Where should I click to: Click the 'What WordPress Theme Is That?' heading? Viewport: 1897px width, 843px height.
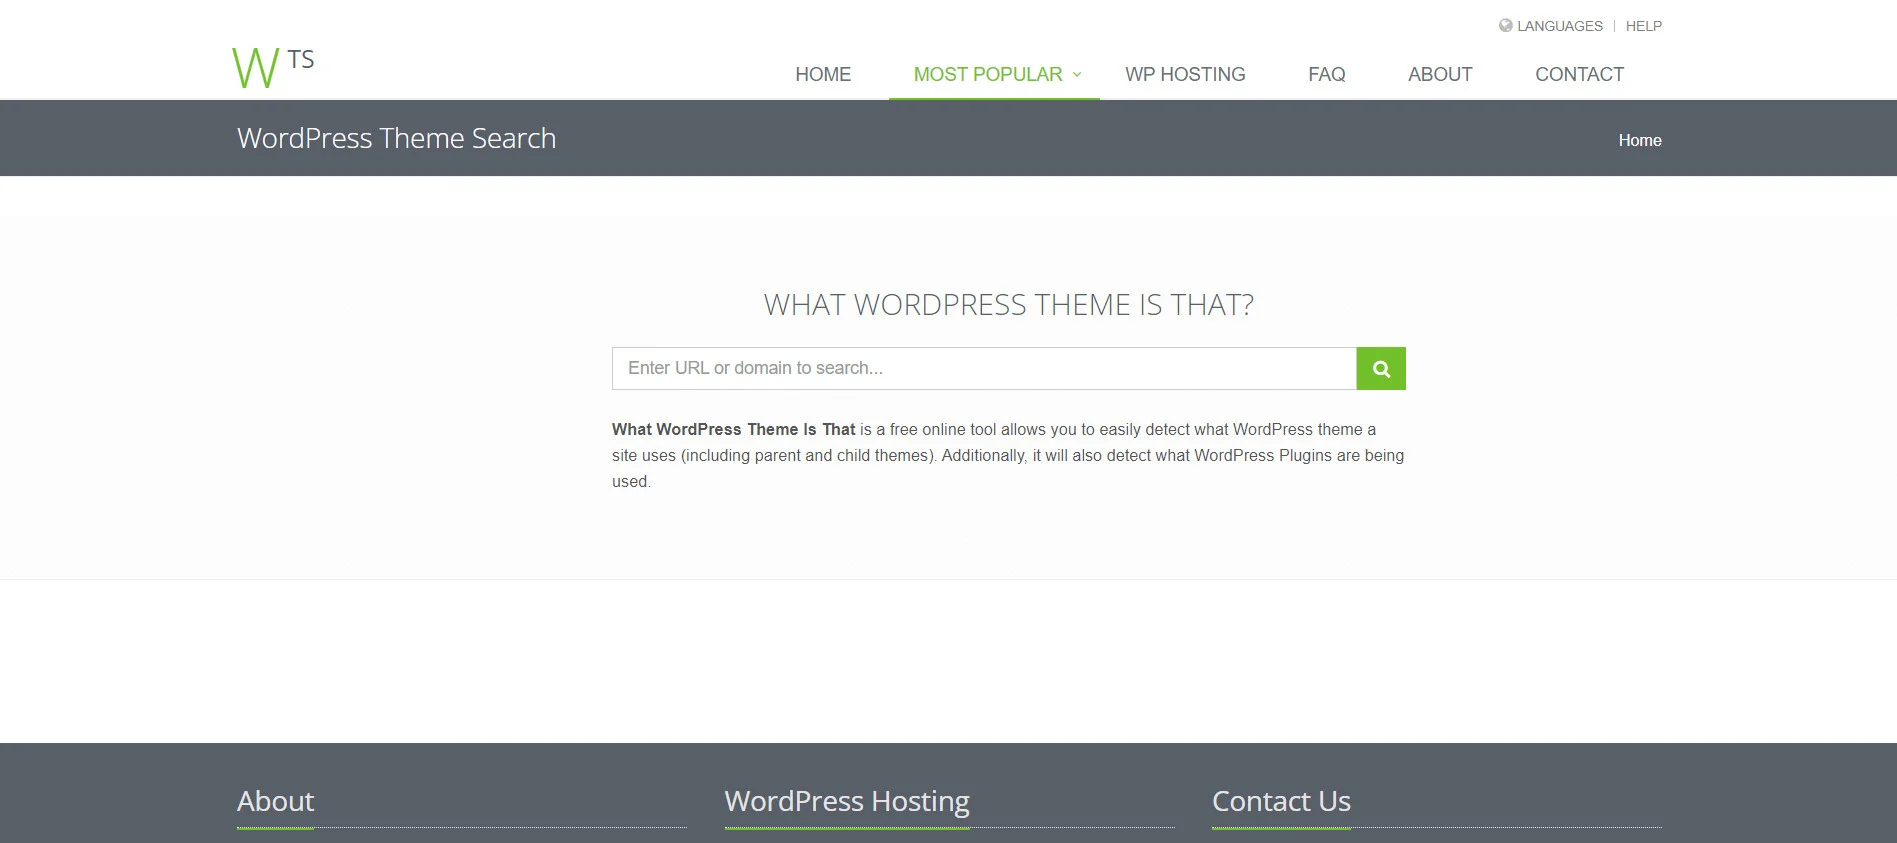coord(1008,305)
